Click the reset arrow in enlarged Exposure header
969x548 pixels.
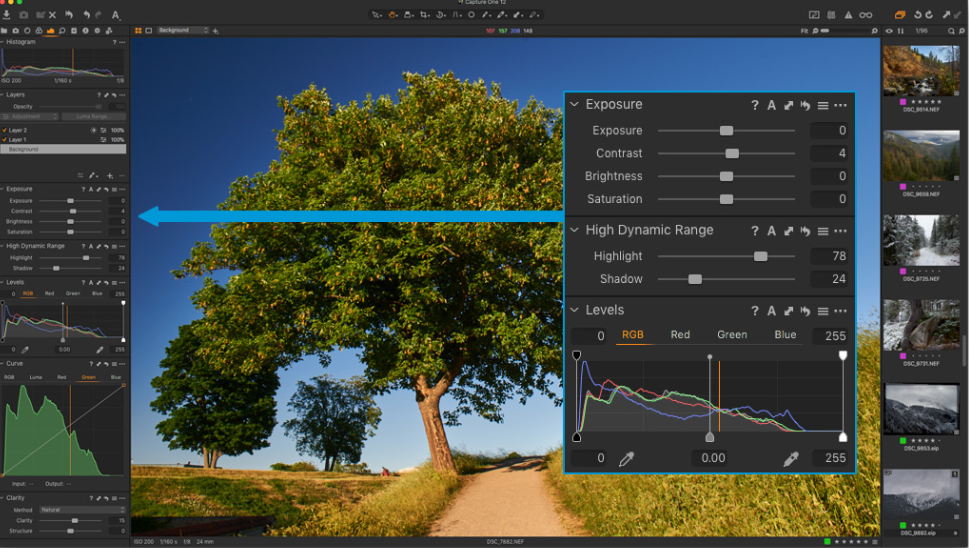click(x=805, y=105)
